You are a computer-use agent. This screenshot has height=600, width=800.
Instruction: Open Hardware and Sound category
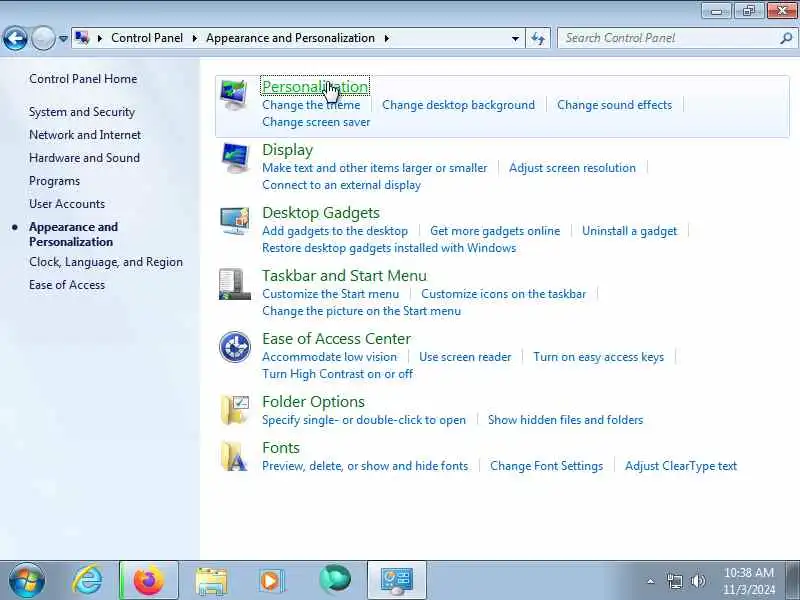point(84,158)
